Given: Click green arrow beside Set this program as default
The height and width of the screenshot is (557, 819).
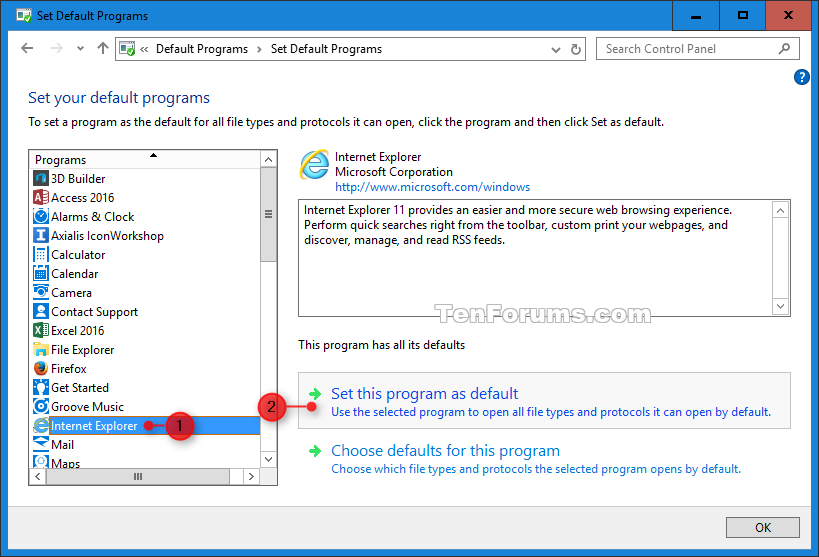Looking at the screenshot, I should pos(315,393).
